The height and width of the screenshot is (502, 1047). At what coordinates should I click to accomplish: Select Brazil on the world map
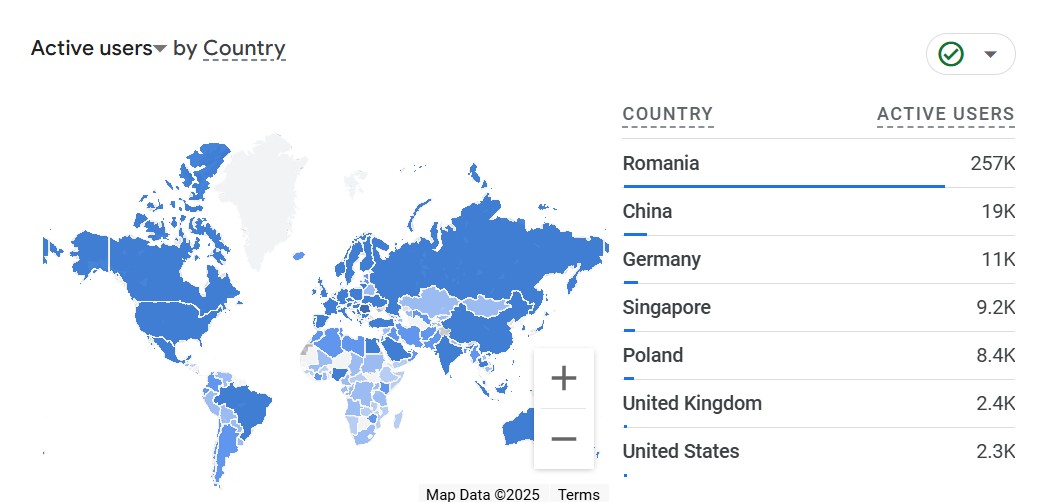point(246,407)
